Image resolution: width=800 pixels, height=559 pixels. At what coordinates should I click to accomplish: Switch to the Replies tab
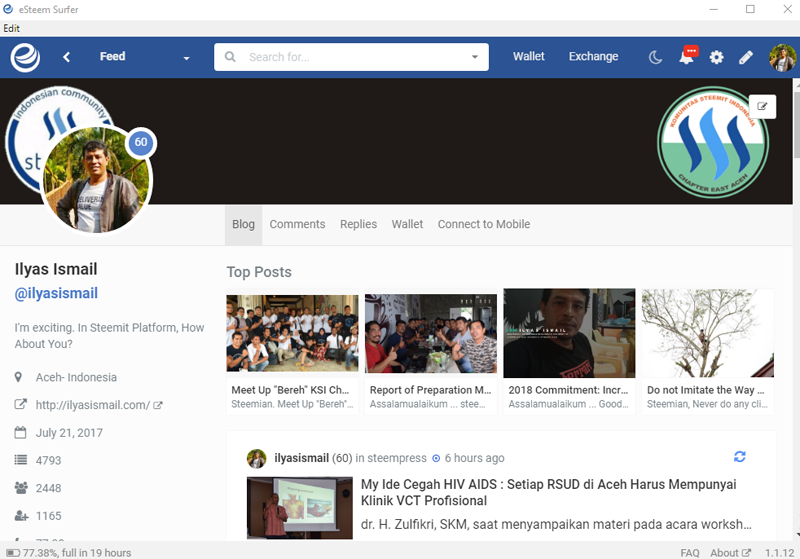pyautogui.click(x=359, y=224)
